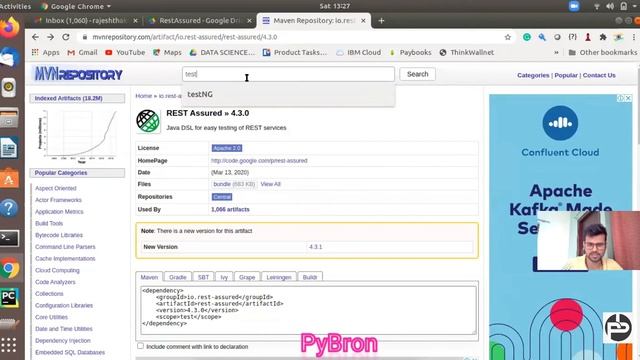The width and height of the screenshot is (640, 360).
Task: Select the Gradle dependency tab
Action: tap(178, 277)
